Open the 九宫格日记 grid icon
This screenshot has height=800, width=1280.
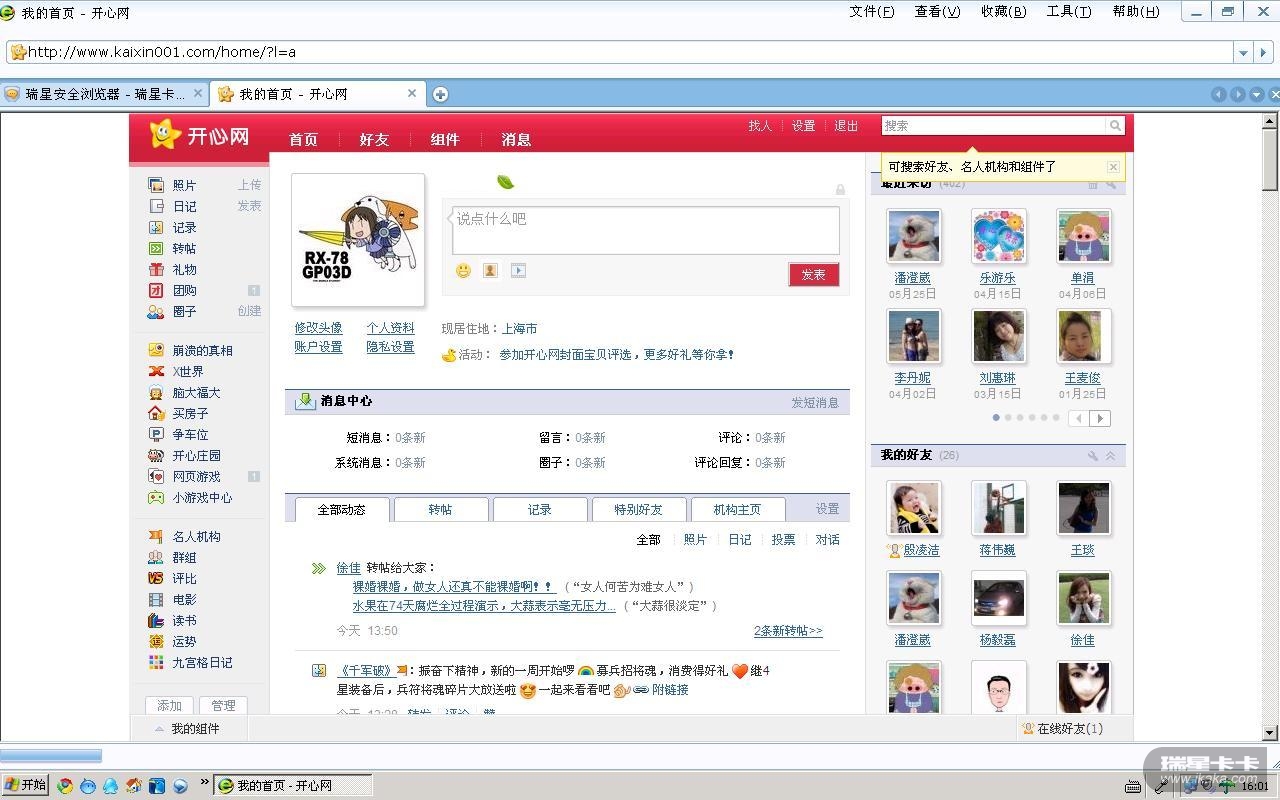pos(156,662)
